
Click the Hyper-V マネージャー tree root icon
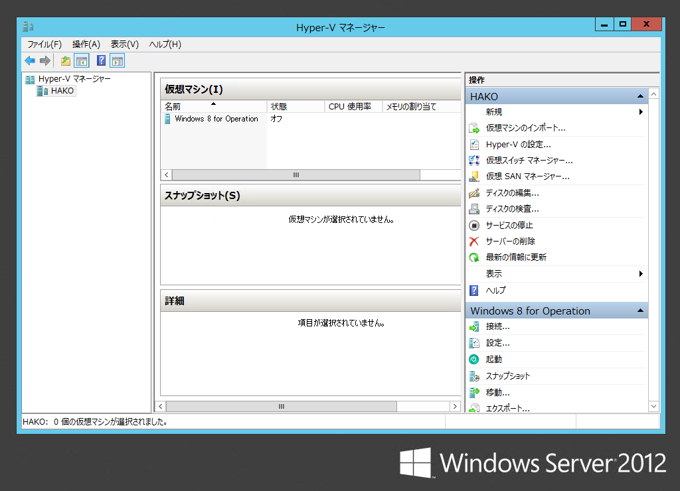click(x=30, y=79)
